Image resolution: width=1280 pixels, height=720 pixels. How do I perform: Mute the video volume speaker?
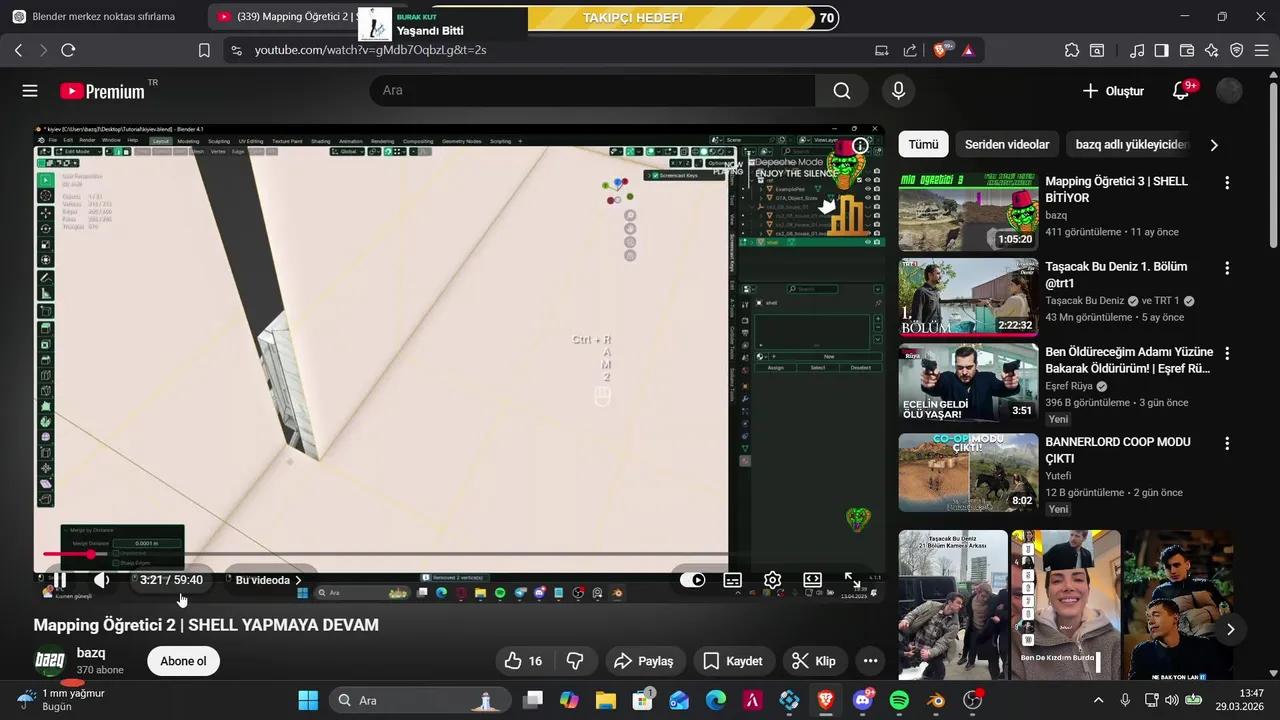[x=102, y=580]
